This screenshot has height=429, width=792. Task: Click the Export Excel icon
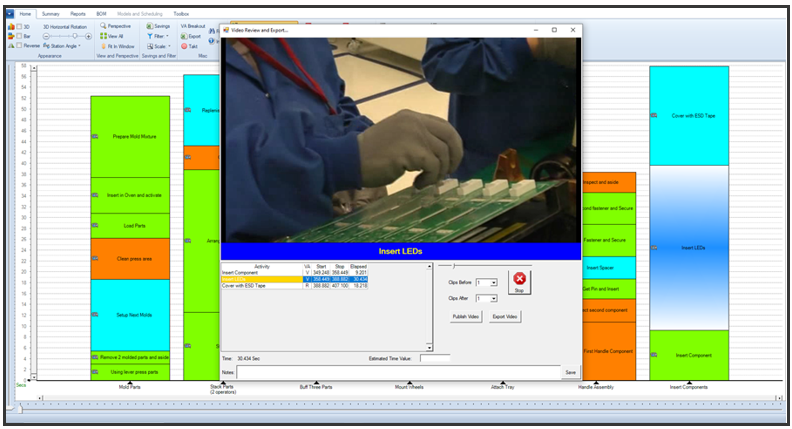[x=184, y=36]
